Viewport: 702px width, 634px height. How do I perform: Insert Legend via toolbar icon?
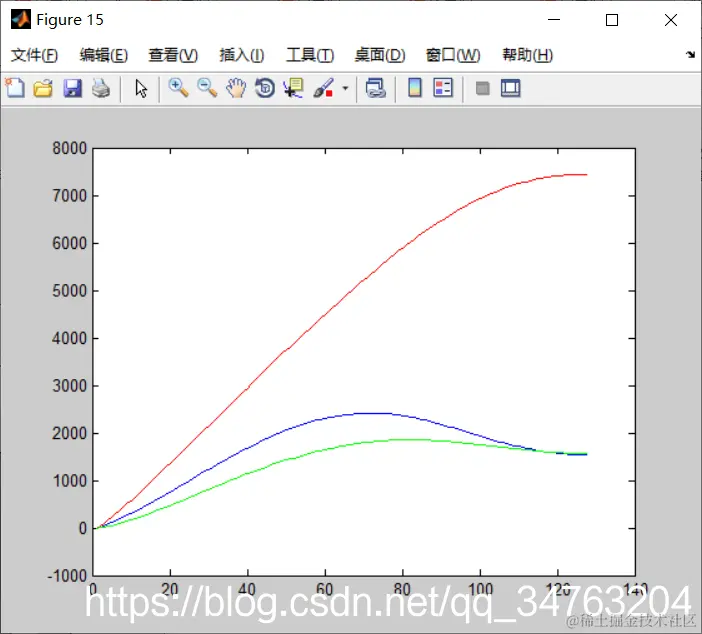tap(443, 88)
